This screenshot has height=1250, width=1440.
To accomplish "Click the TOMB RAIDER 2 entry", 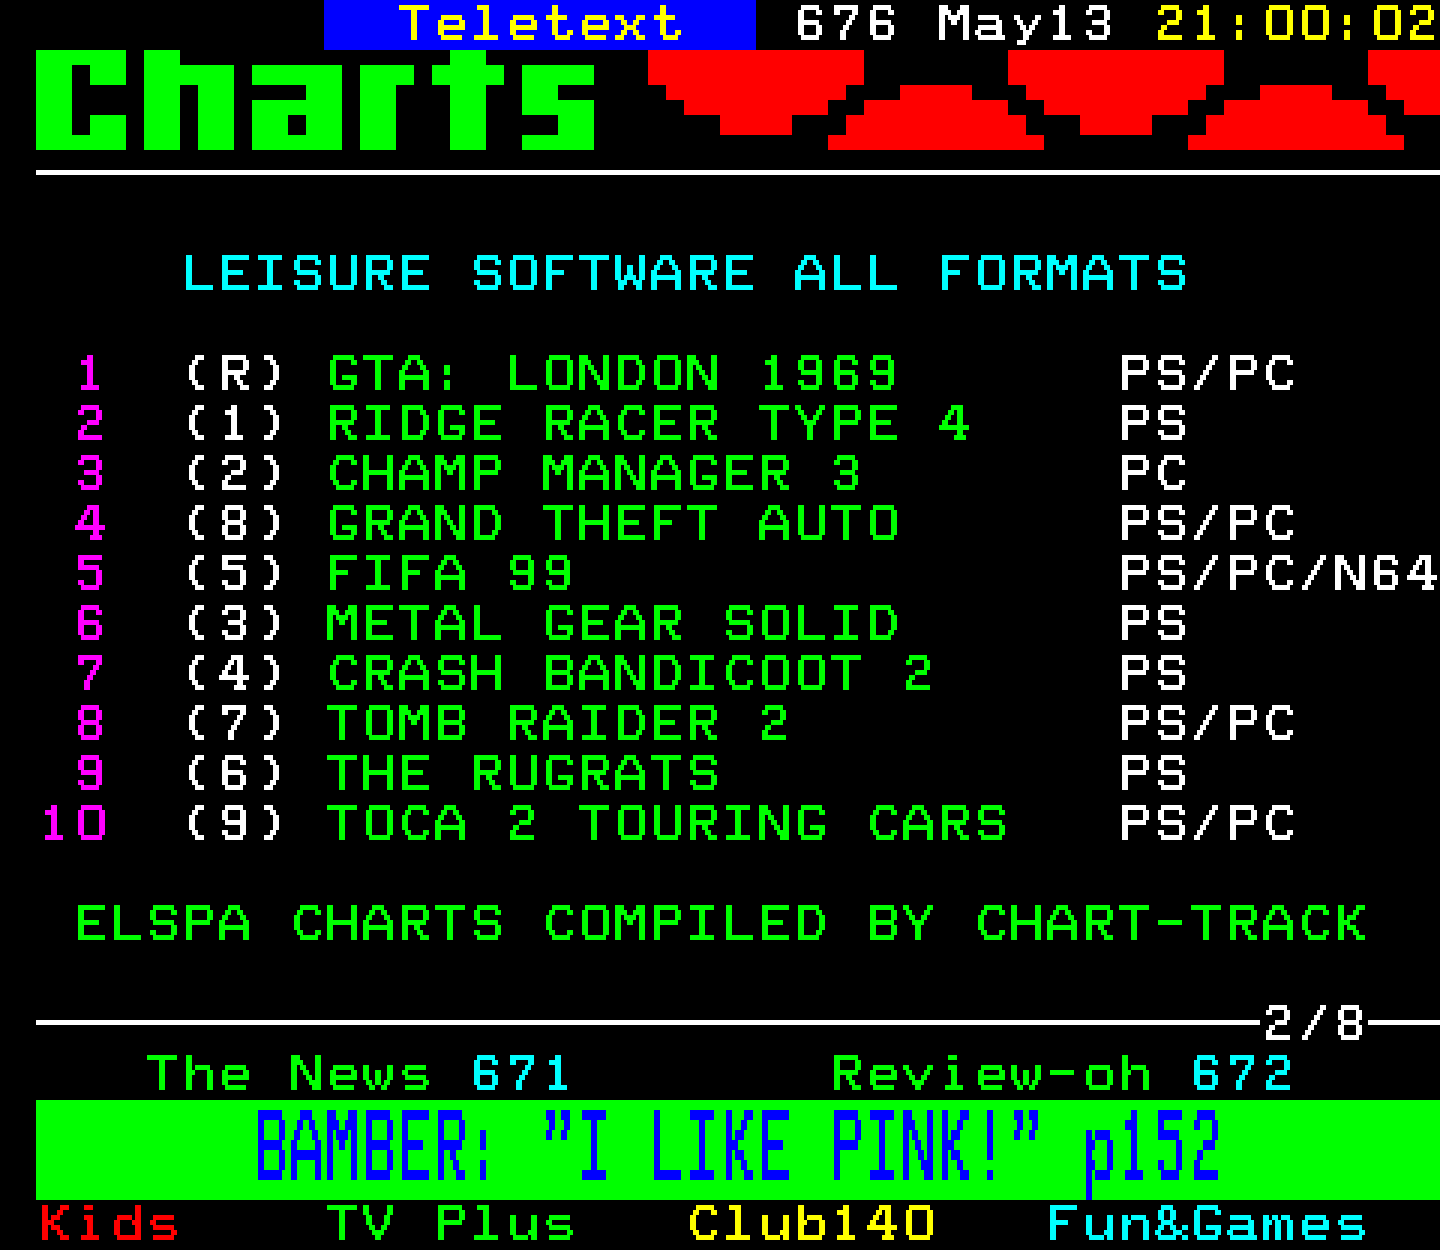I will point(558,723).
